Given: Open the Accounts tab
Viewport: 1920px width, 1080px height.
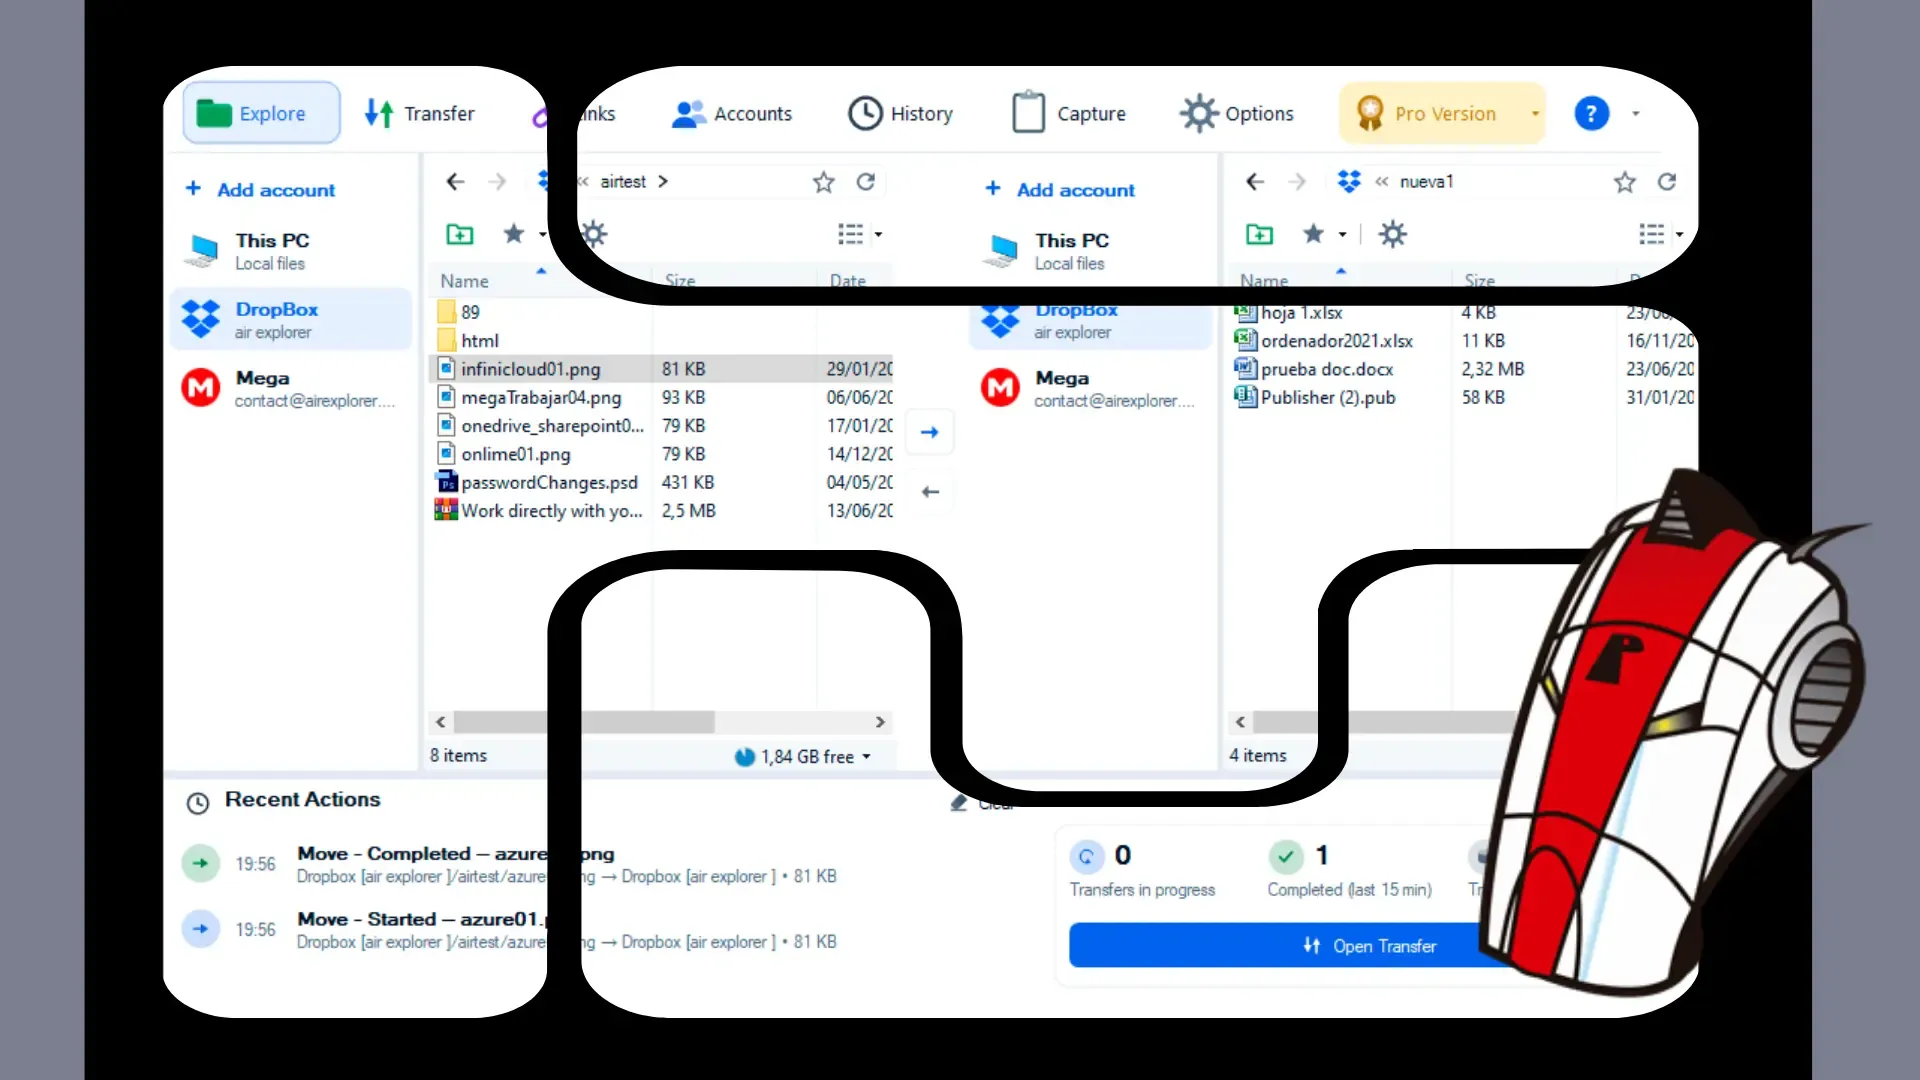Looking at the screenshot, I should (732, 114).
